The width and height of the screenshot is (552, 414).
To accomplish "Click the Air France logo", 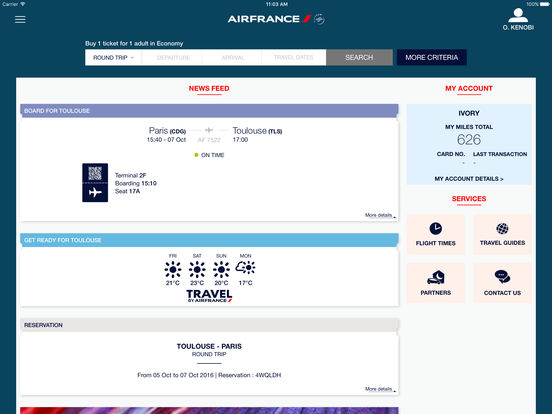I will 269,19.
